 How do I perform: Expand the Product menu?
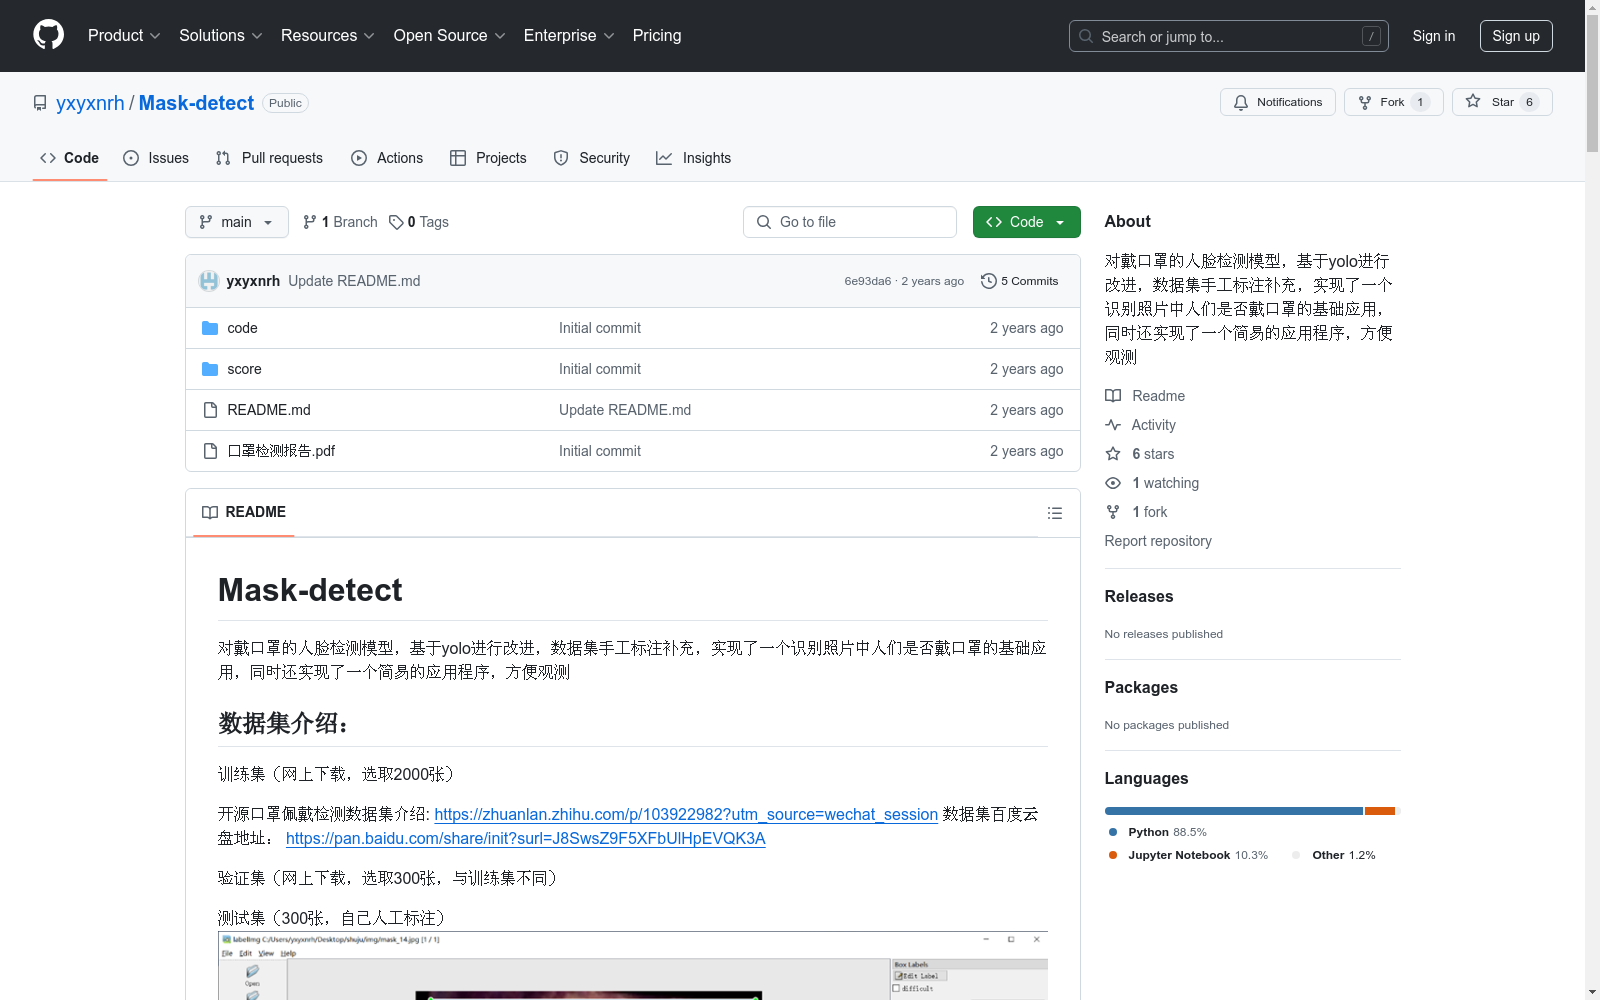point(124,36)
